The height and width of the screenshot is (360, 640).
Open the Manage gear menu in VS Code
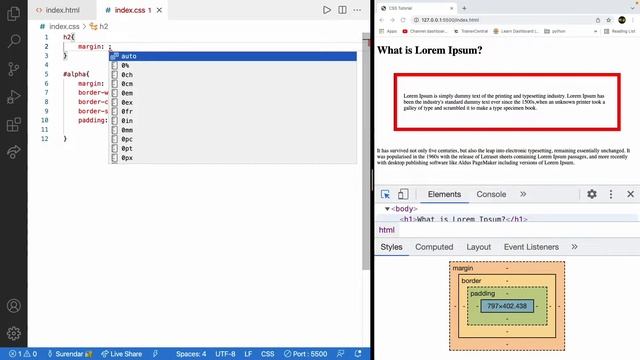(13, 333)
